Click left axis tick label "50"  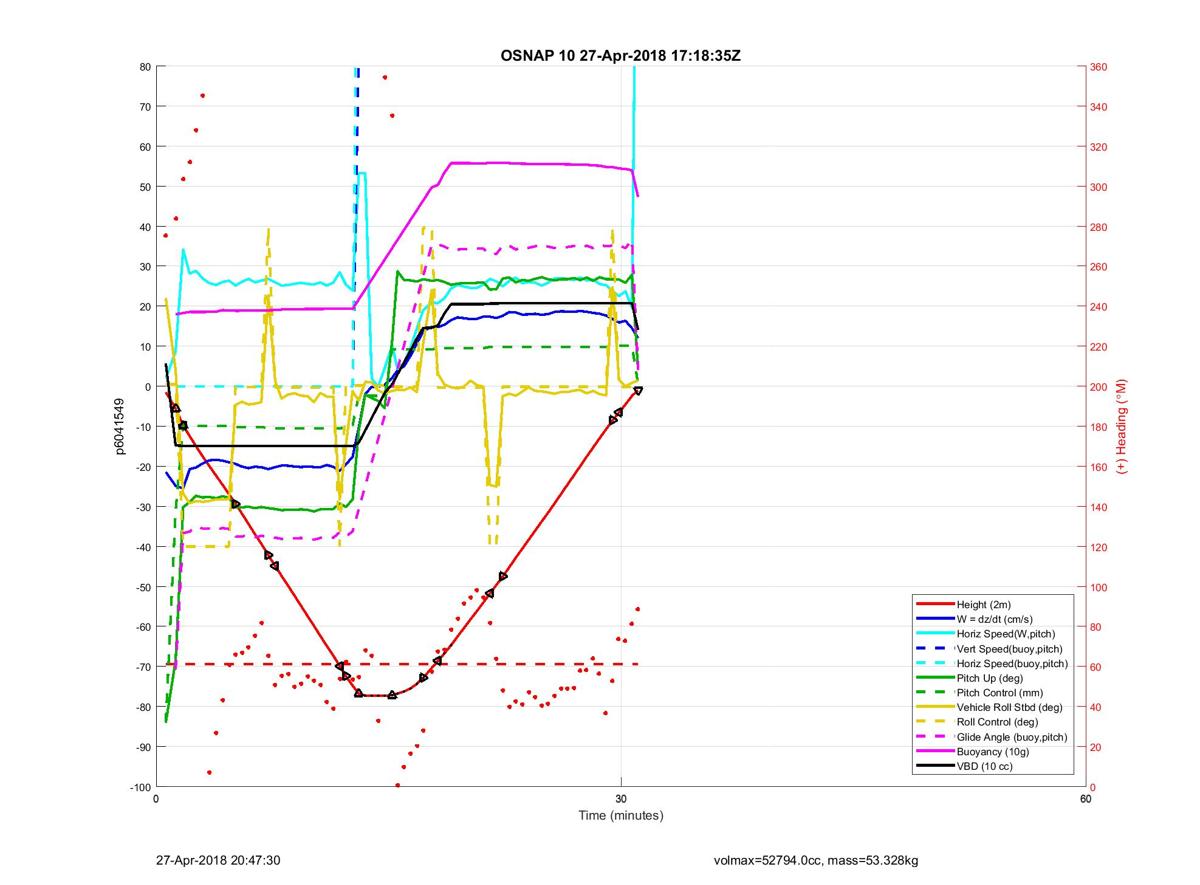pos(144,187)
